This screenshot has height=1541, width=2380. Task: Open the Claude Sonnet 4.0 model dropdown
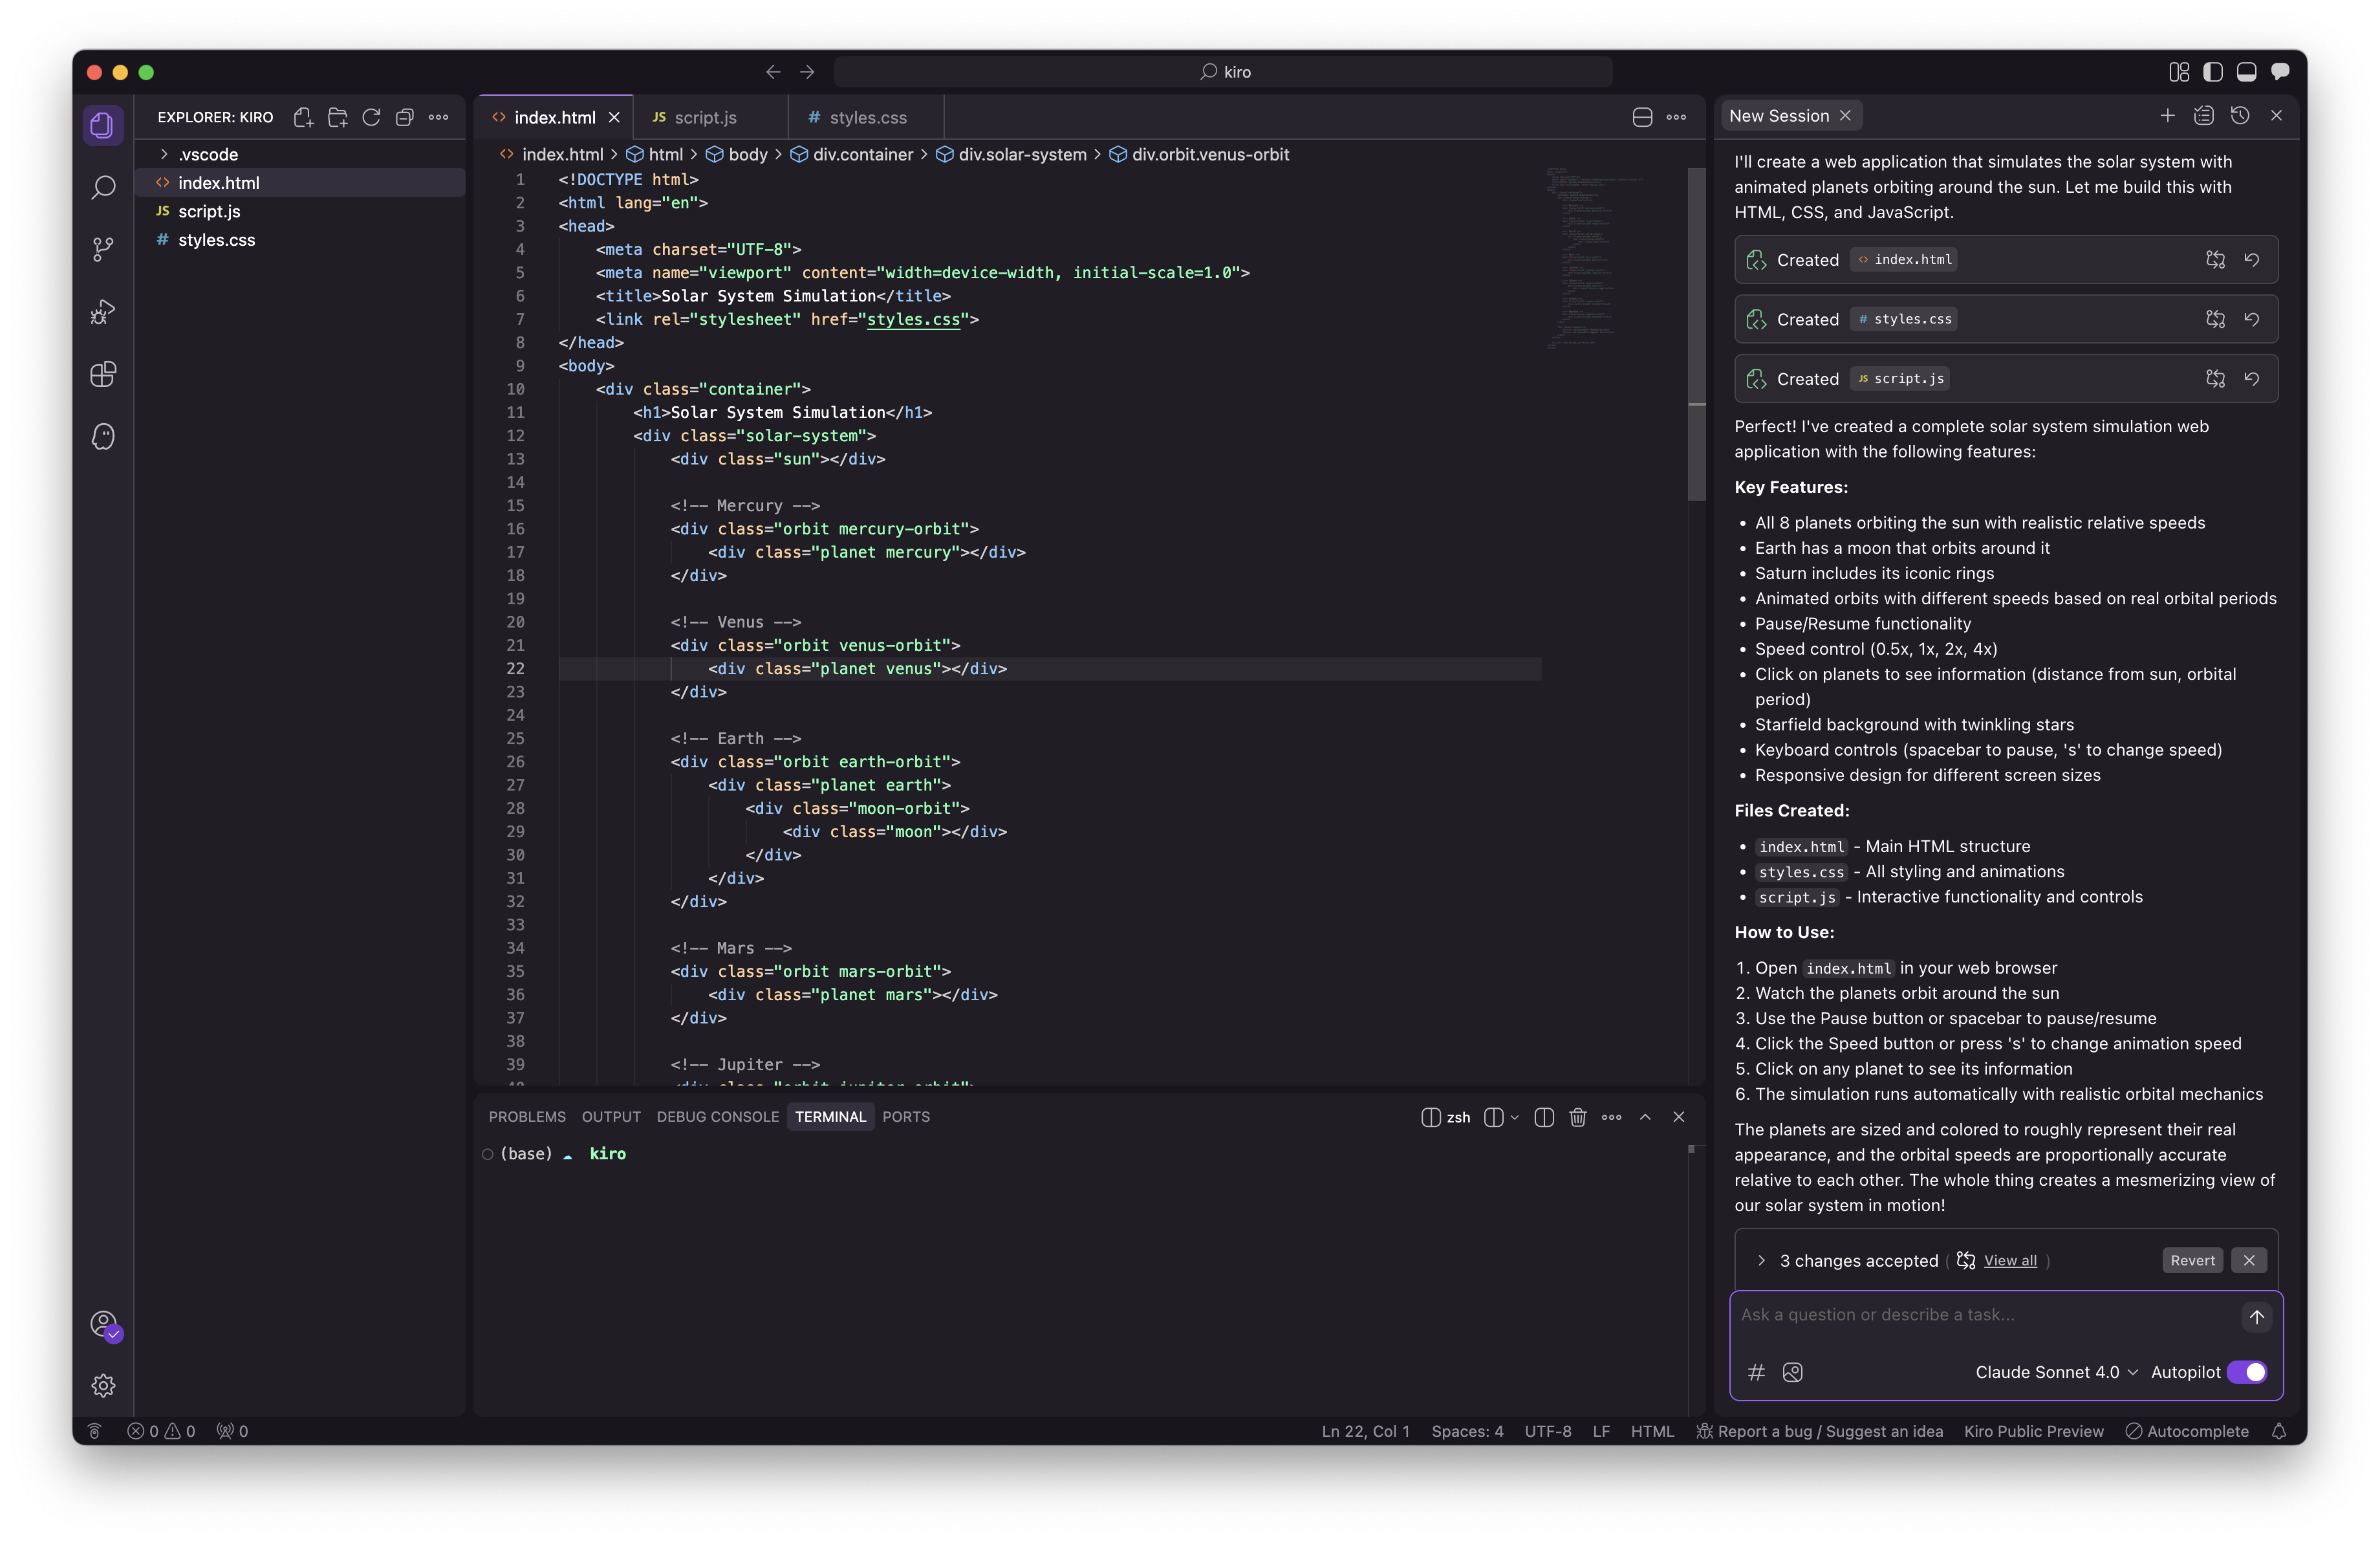2056,1372
